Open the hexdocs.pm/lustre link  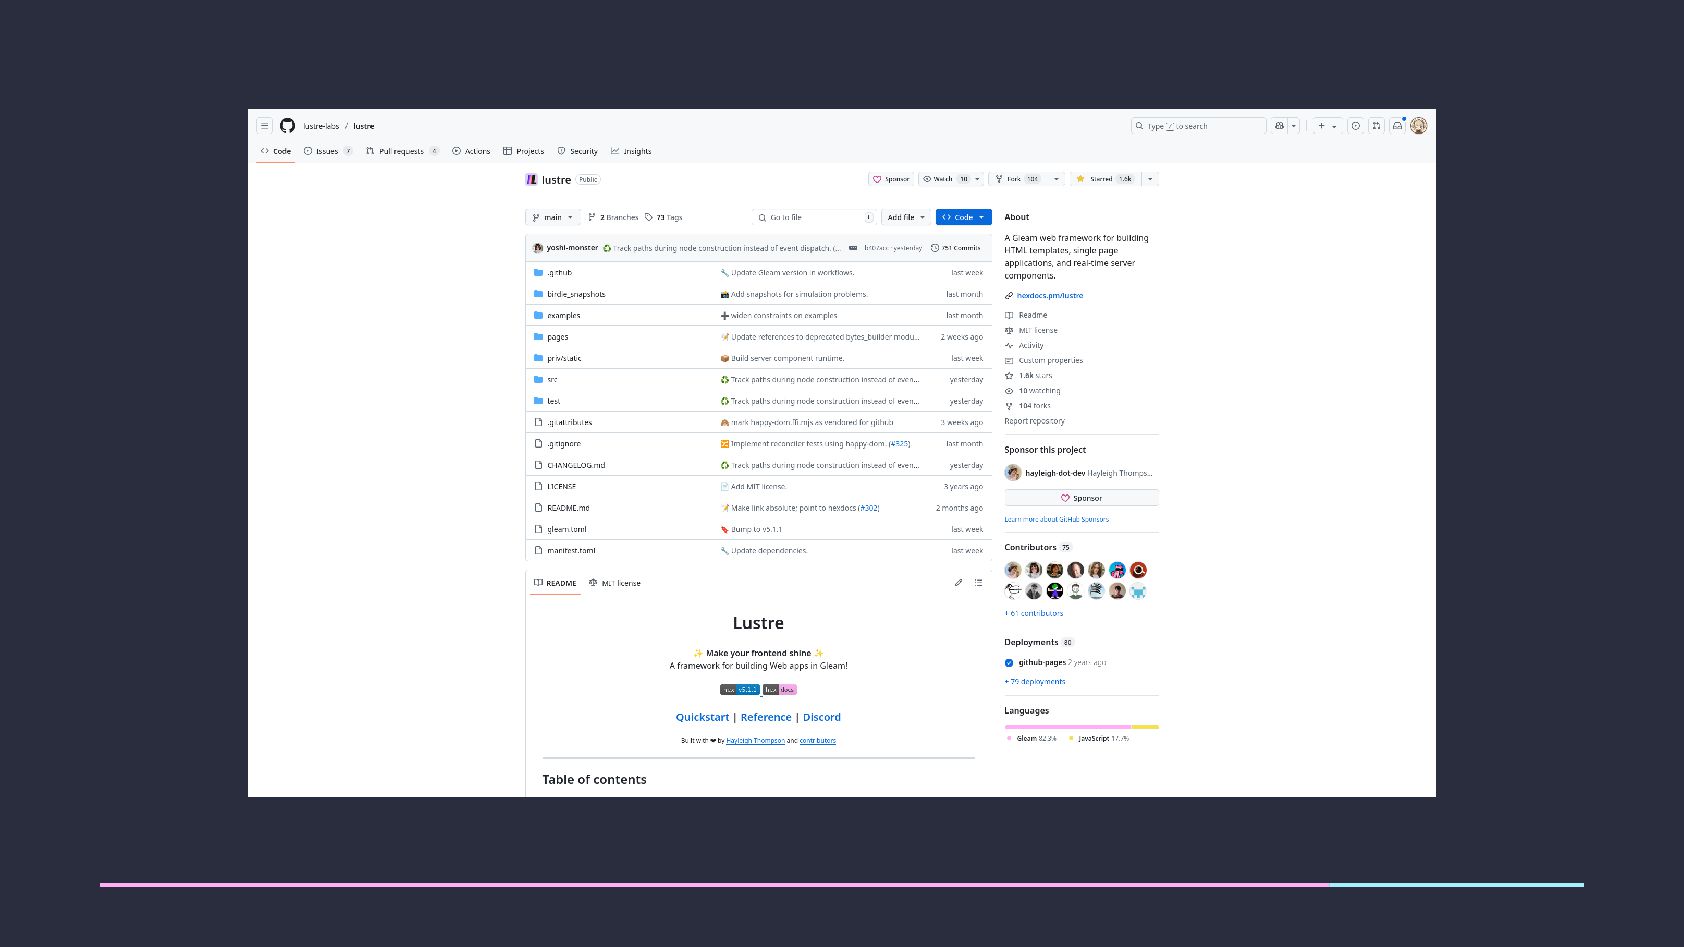pos(1050,296)
